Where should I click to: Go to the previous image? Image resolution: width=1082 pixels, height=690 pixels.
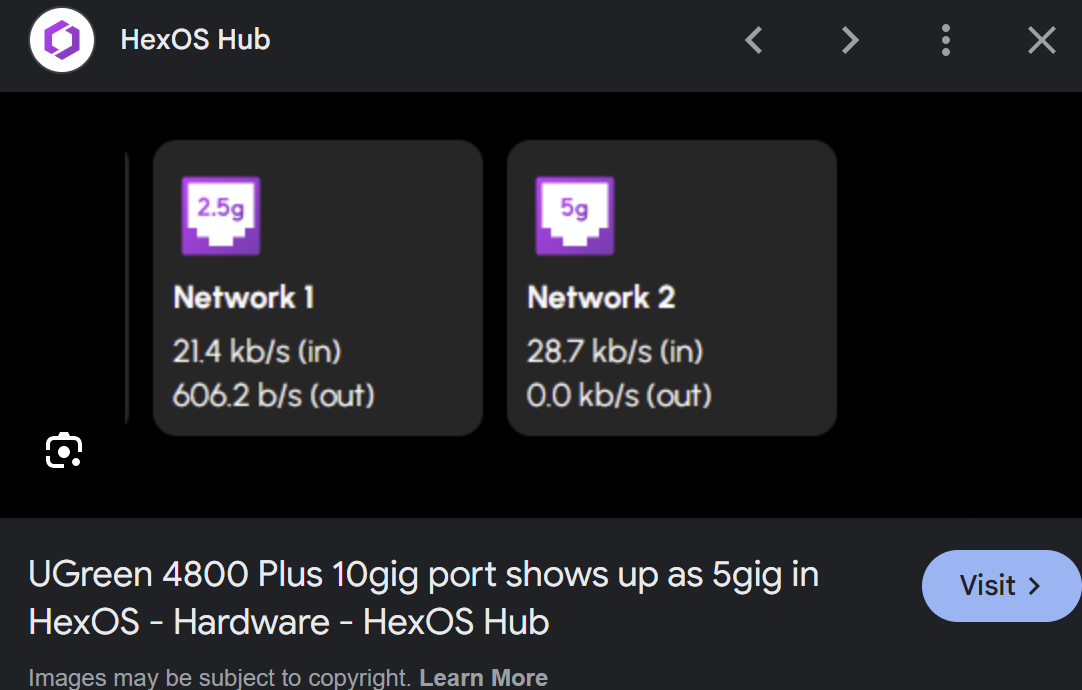coord(754,41)
